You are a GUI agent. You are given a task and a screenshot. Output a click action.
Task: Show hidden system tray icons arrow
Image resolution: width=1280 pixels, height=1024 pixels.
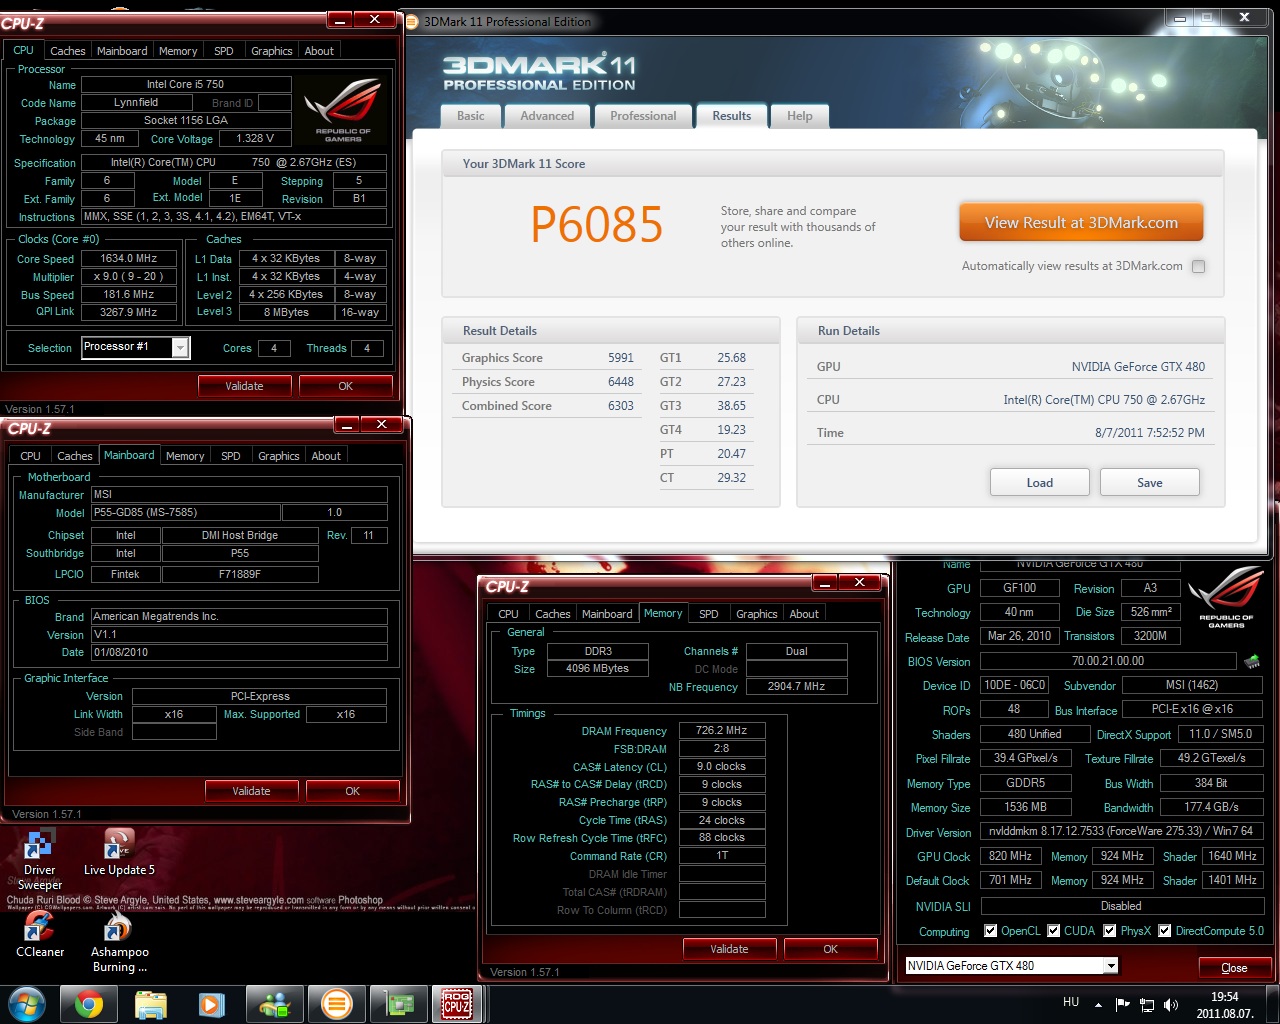(x=1098, y=1004)
